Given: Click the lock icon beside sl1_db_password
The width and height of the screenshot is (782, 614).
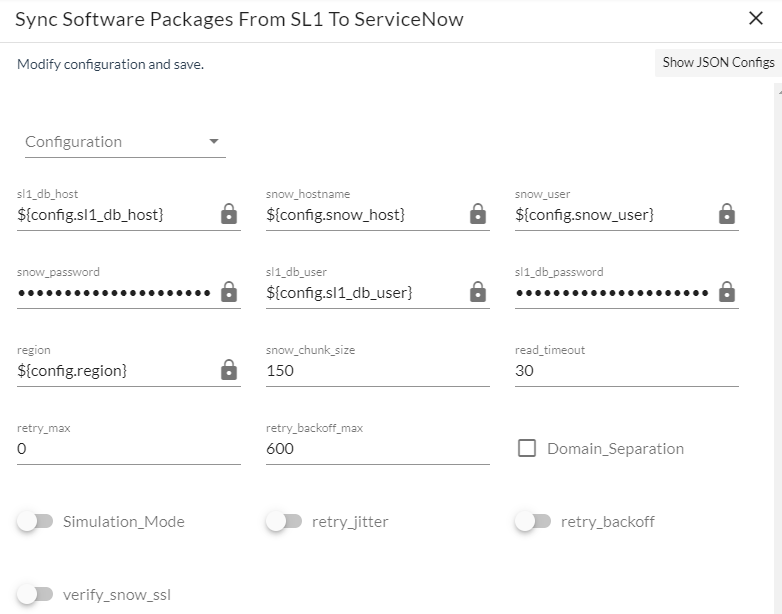Looking at the screenshot, I should (727, 292).
